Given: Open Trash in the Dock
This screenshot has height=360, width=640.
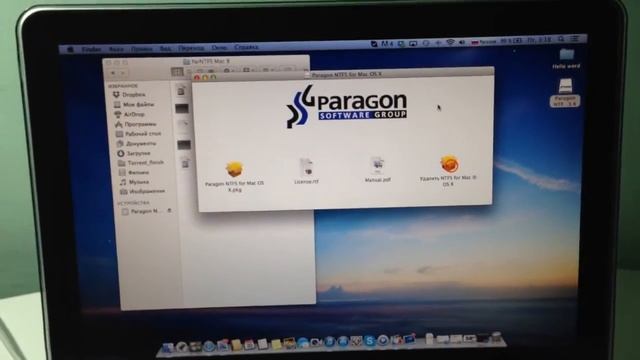Looking at the screenshot, I should [x=496, y=337].
